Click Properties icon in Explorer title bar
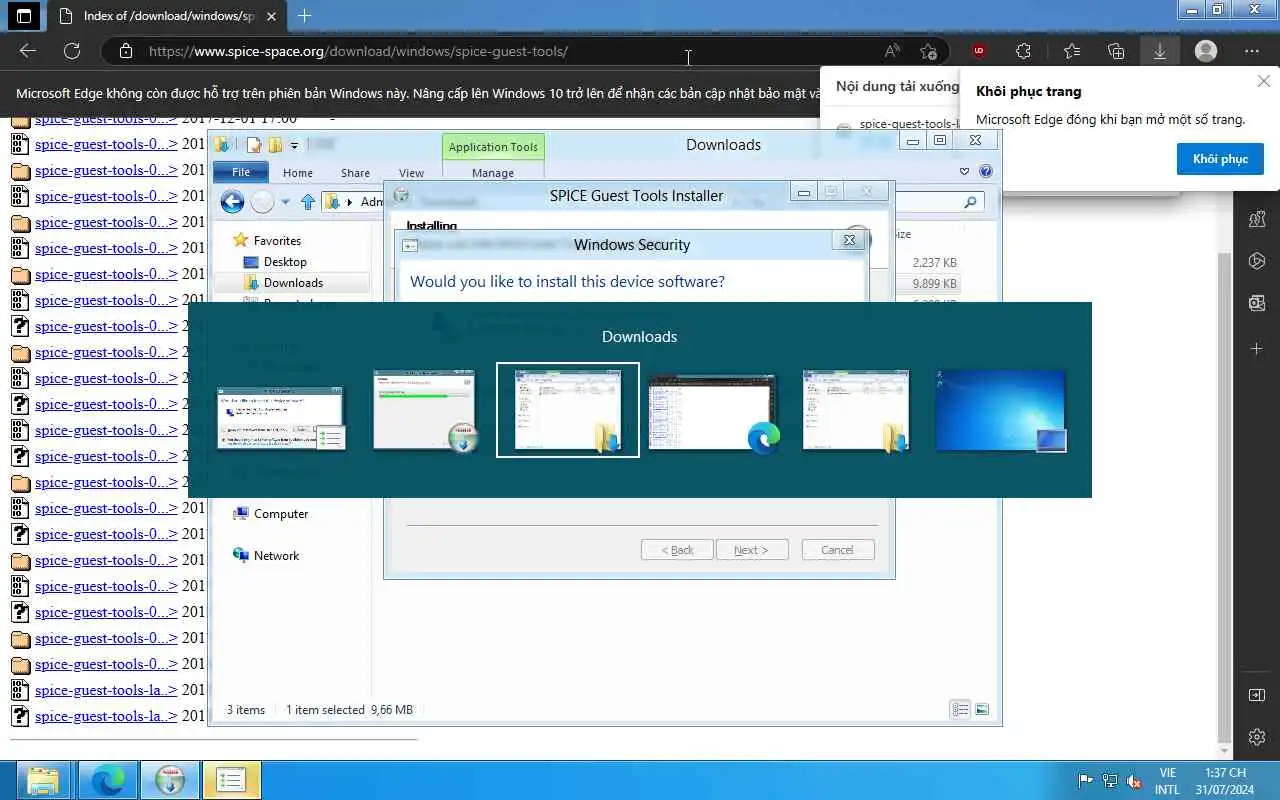 click(x=254, y=145)
